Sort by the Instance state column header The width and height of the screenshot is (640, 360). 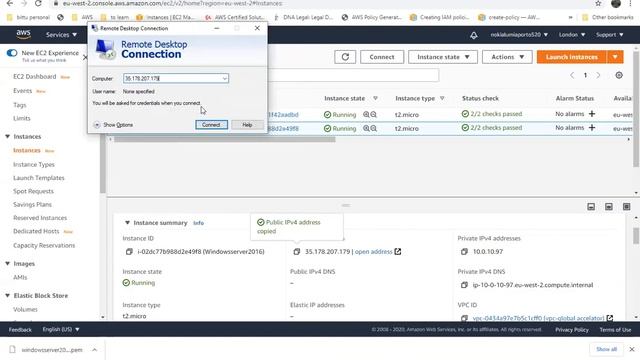pyautogui.click(x=344, y=98)
